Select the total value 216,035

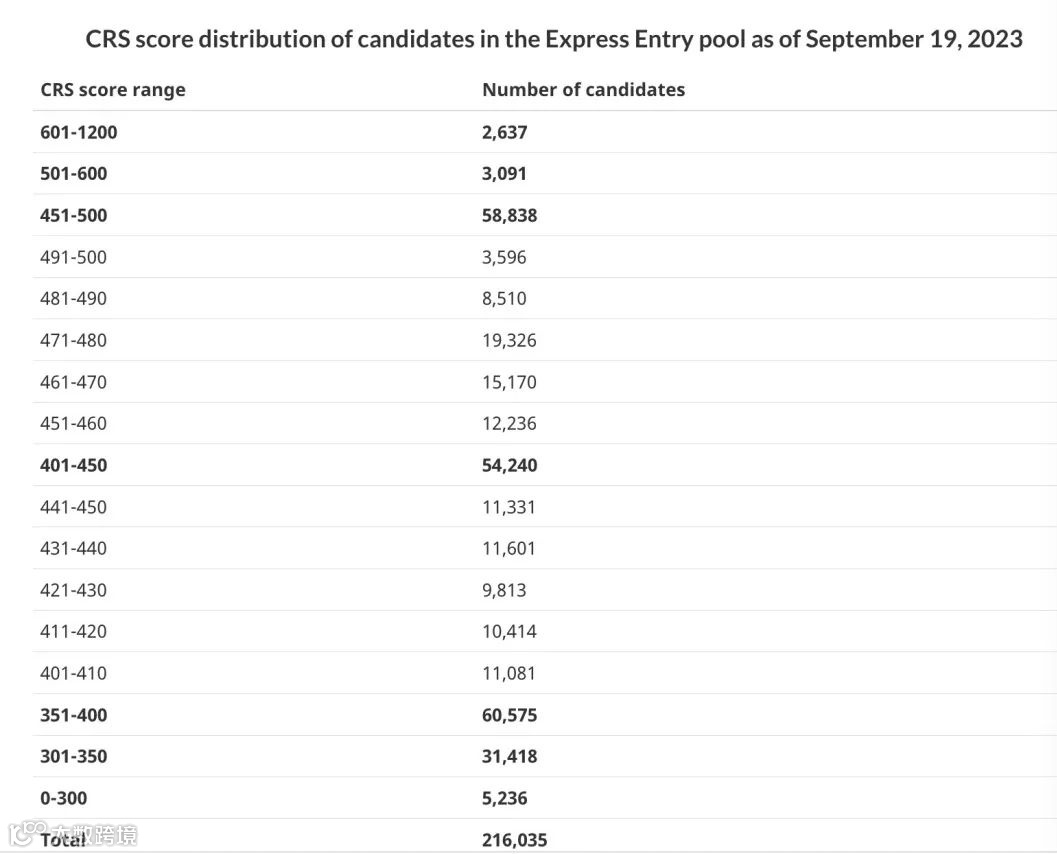[514, 840]
